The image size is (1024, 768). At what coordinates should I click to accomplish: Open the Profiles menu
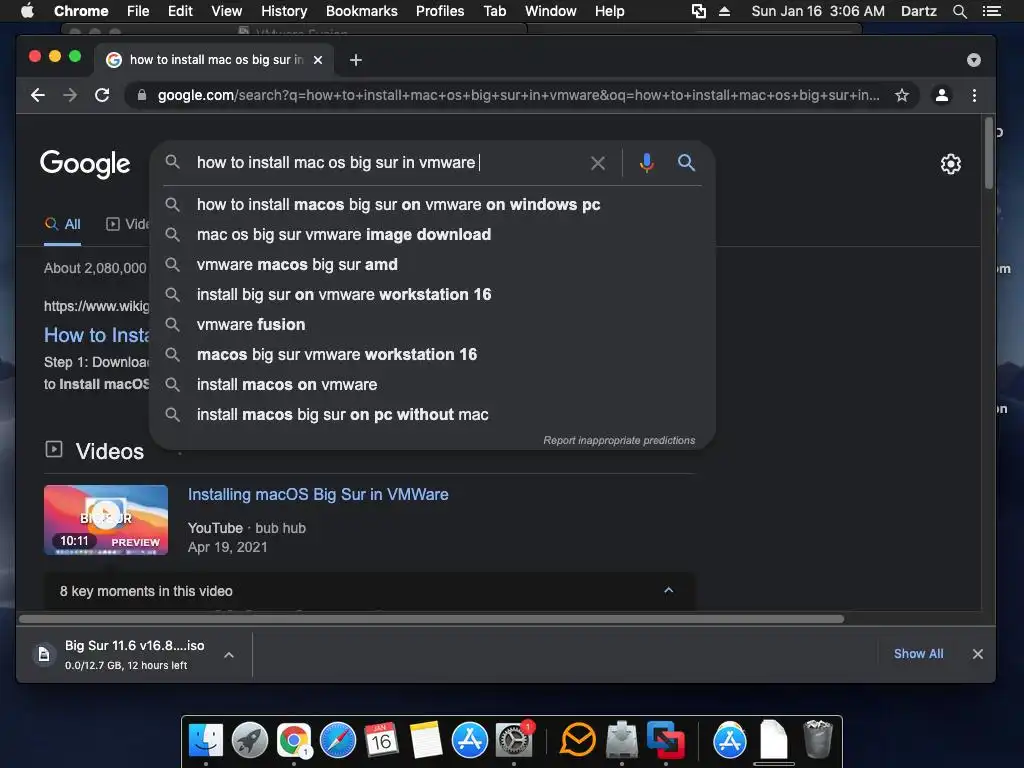(x=440, y=11)
